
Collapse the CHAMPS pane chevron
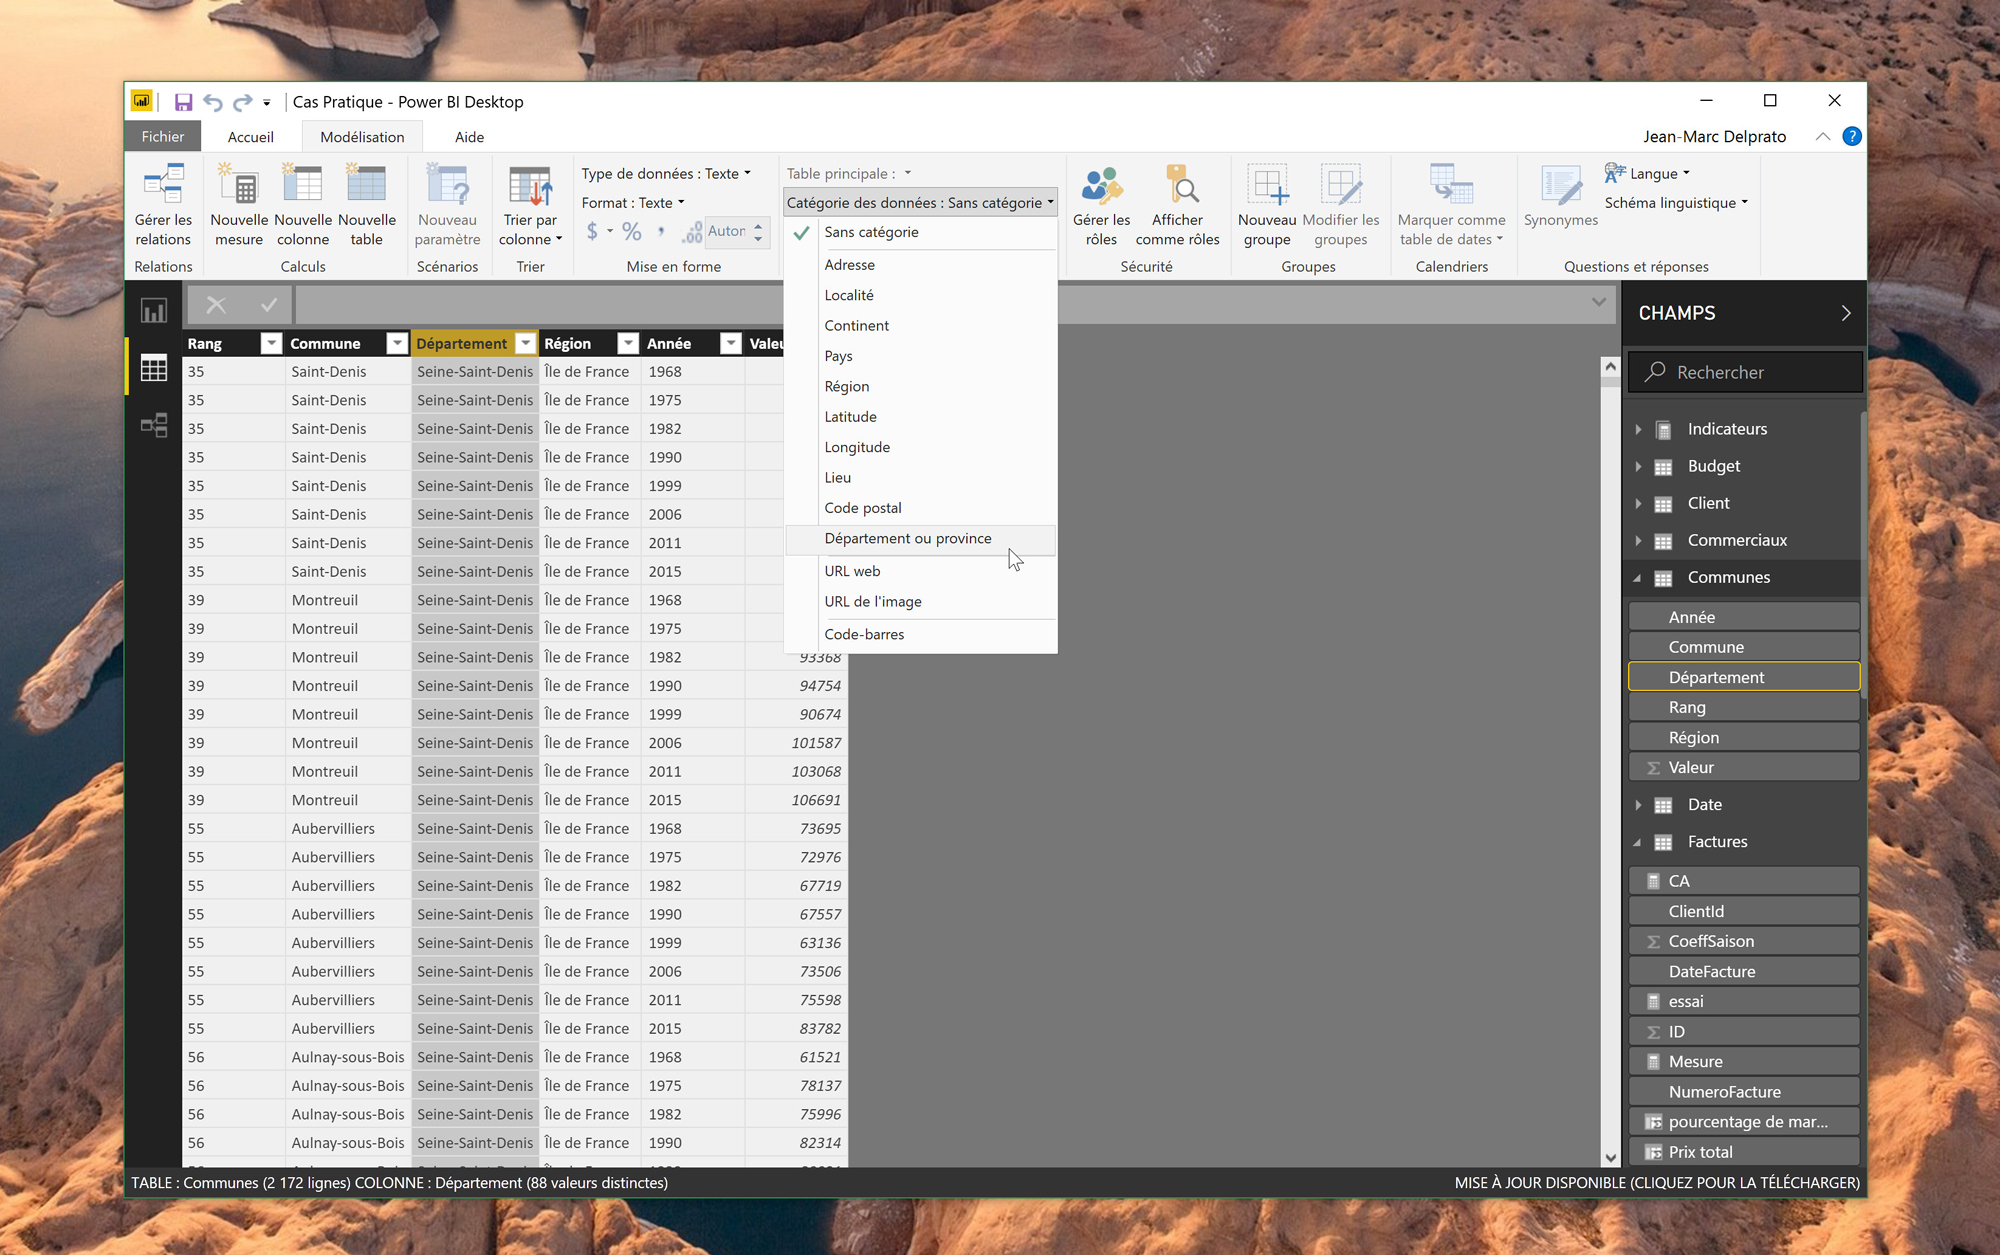(x=1846, y=313)
